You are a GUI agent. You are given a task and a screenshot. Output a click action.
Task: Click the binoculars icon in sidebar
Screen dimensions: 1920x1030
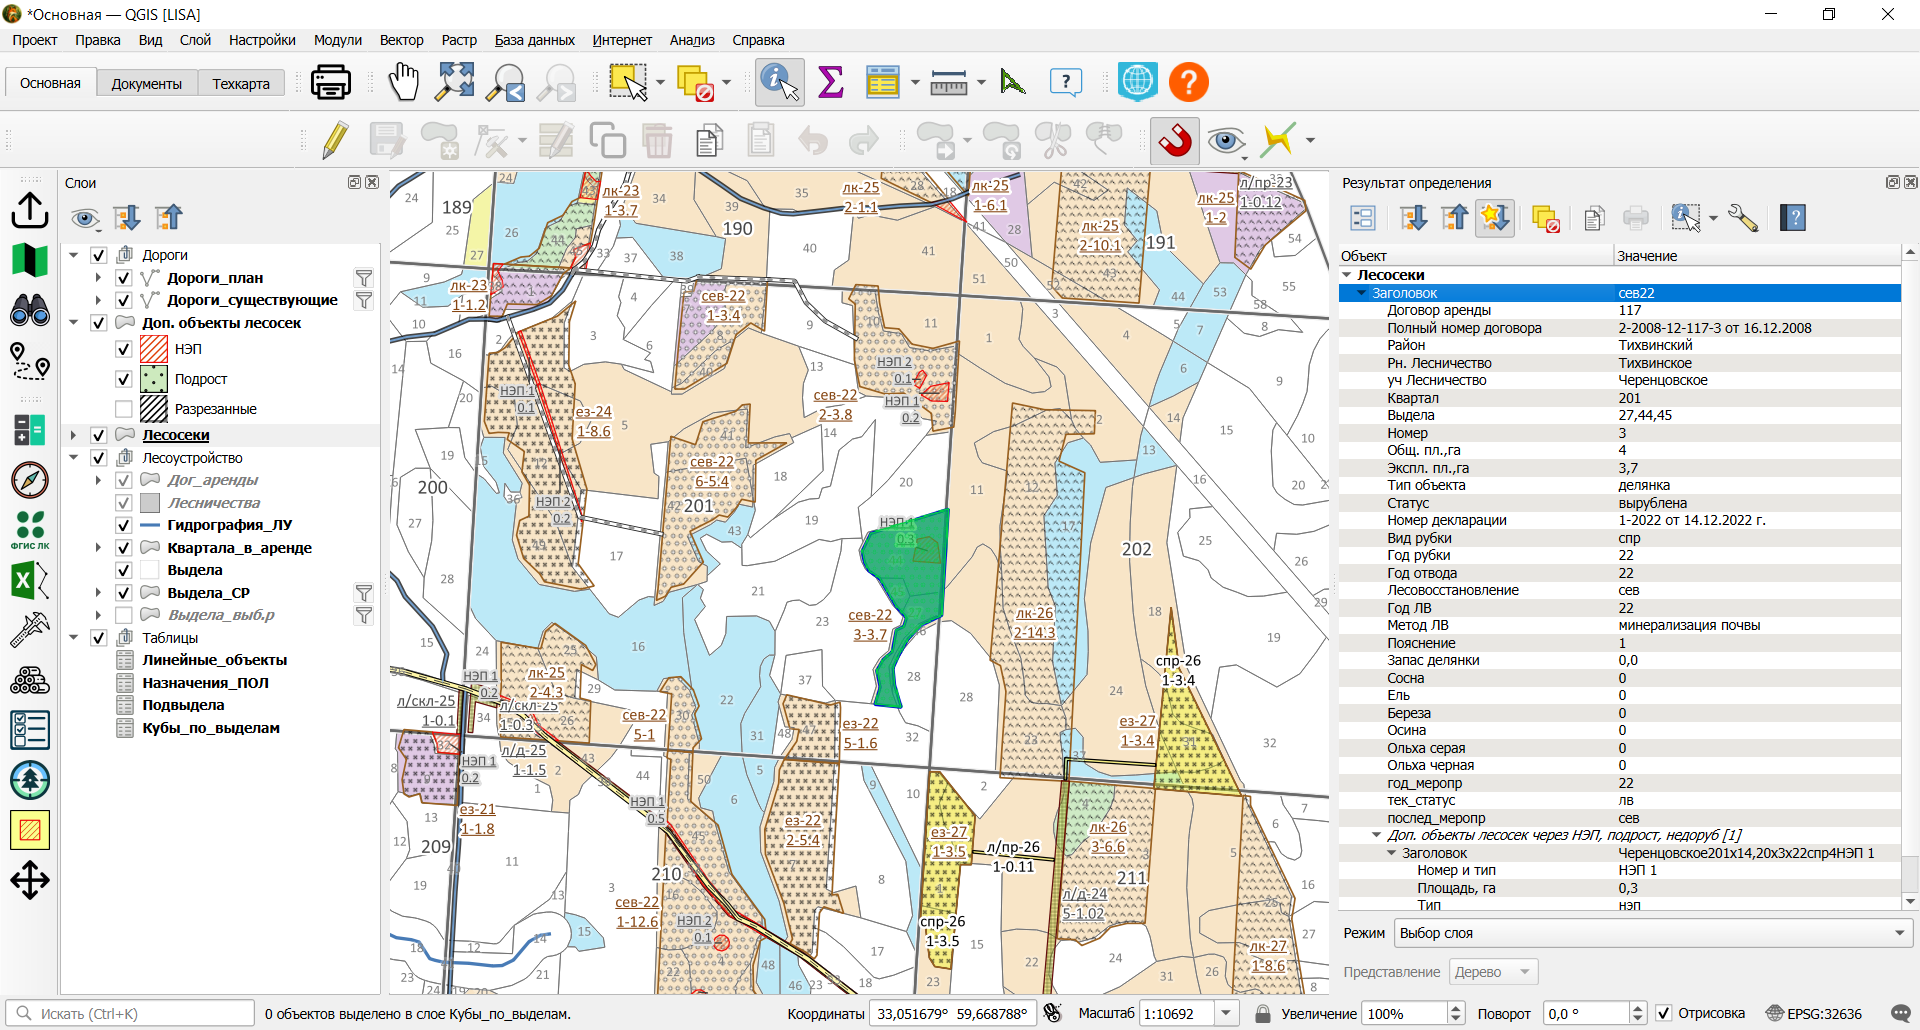pos(30,311)
